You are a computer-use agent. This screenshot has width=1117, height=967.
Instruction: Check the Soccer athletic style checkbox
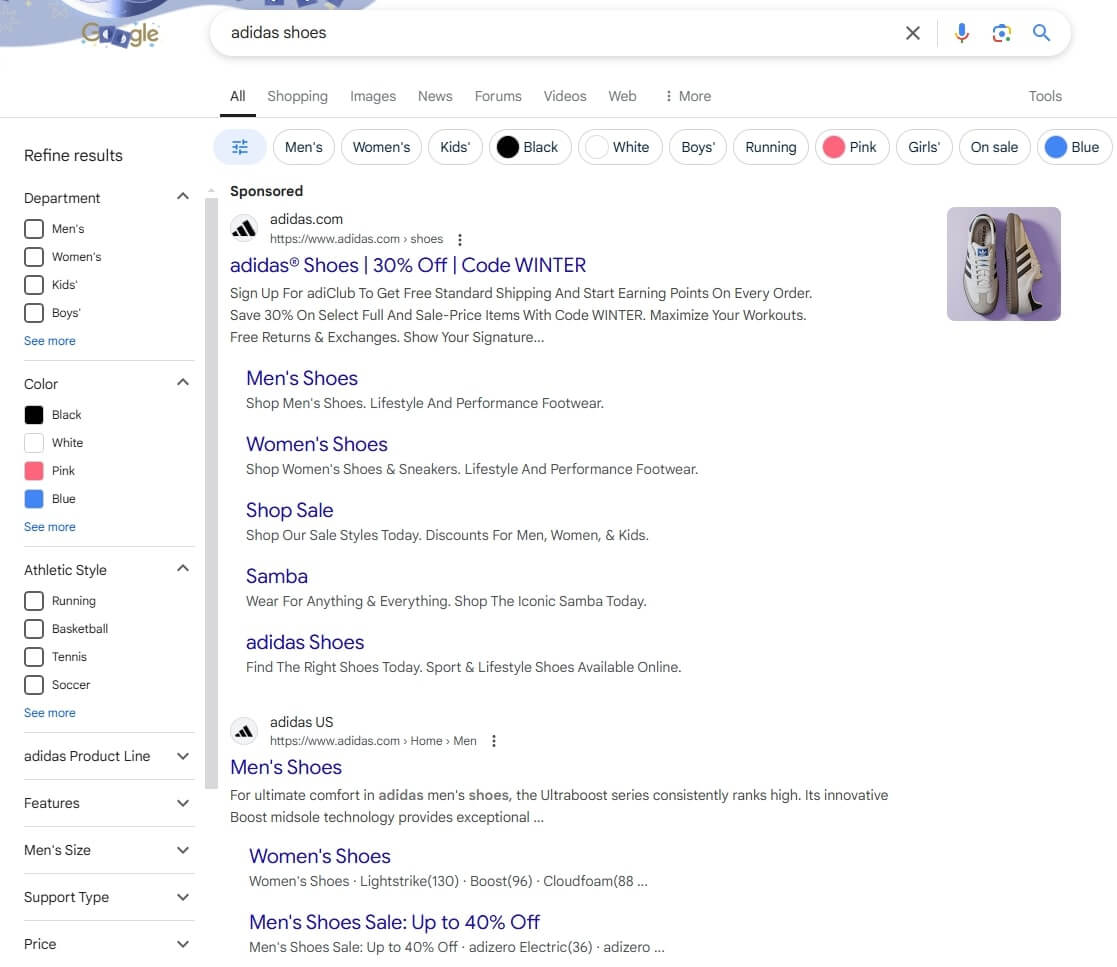[x=33, y=685]
